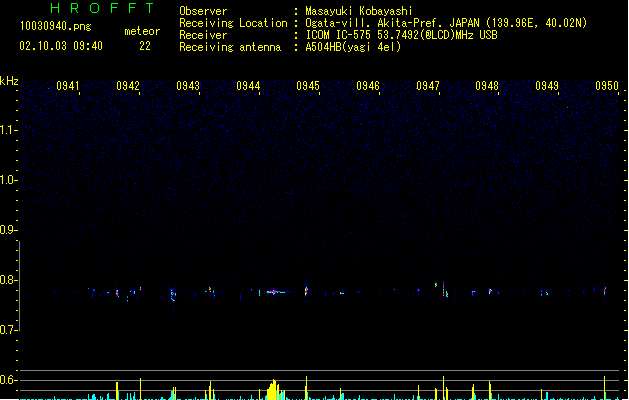Click the 1.1 kHz axis label
The width and height of the screenshot is (629, 400).
pos(8,130)
